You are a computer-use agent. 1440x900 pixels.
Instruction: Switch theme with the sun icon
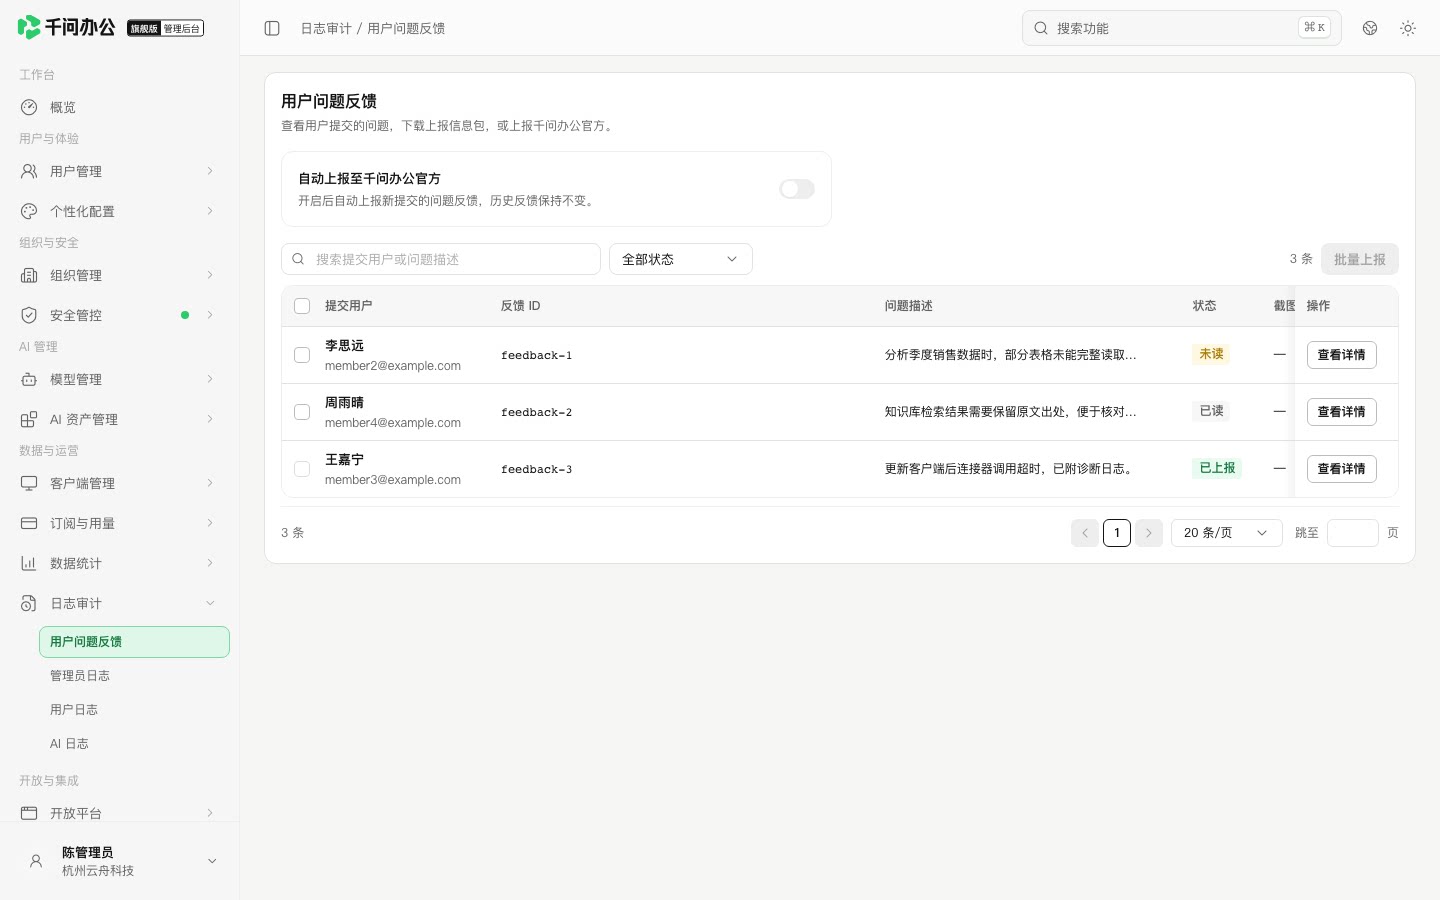(x=1408, y=28)
